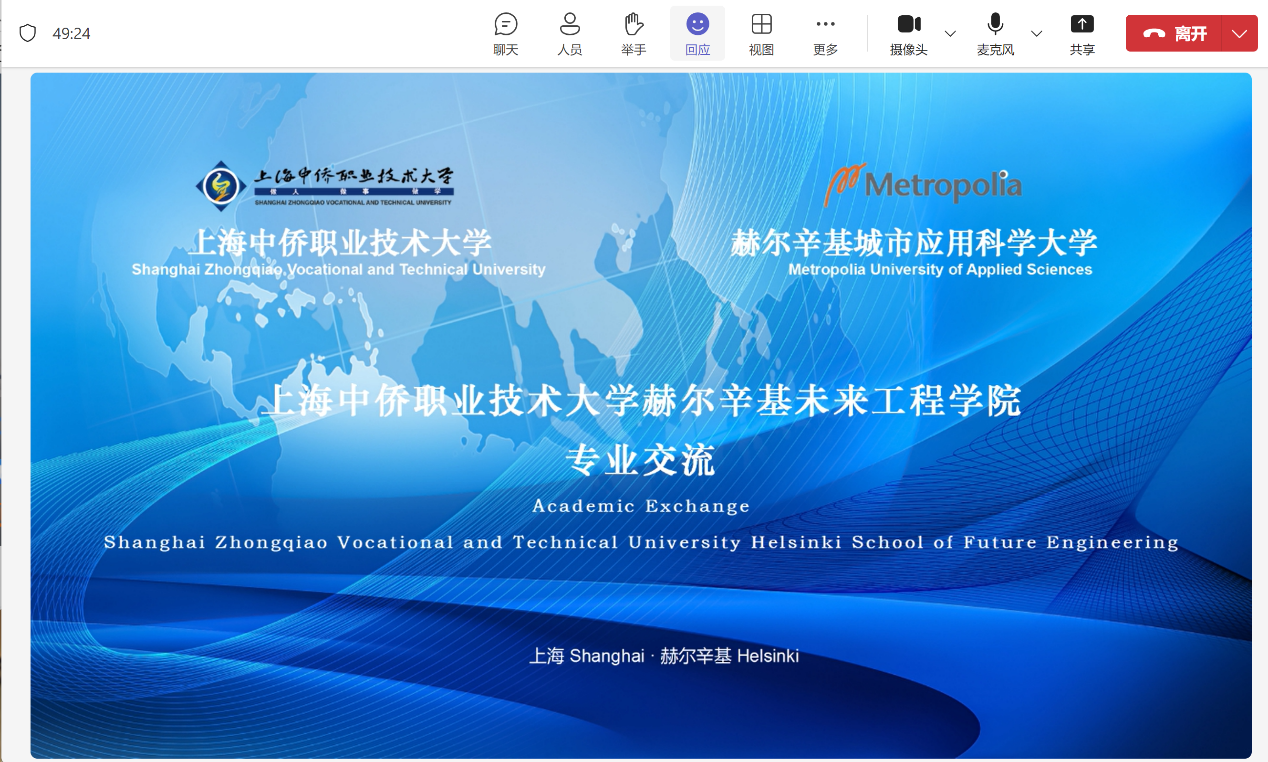
Task: Open the dropdown arrow beside Leave
Action: point(1240,33)
